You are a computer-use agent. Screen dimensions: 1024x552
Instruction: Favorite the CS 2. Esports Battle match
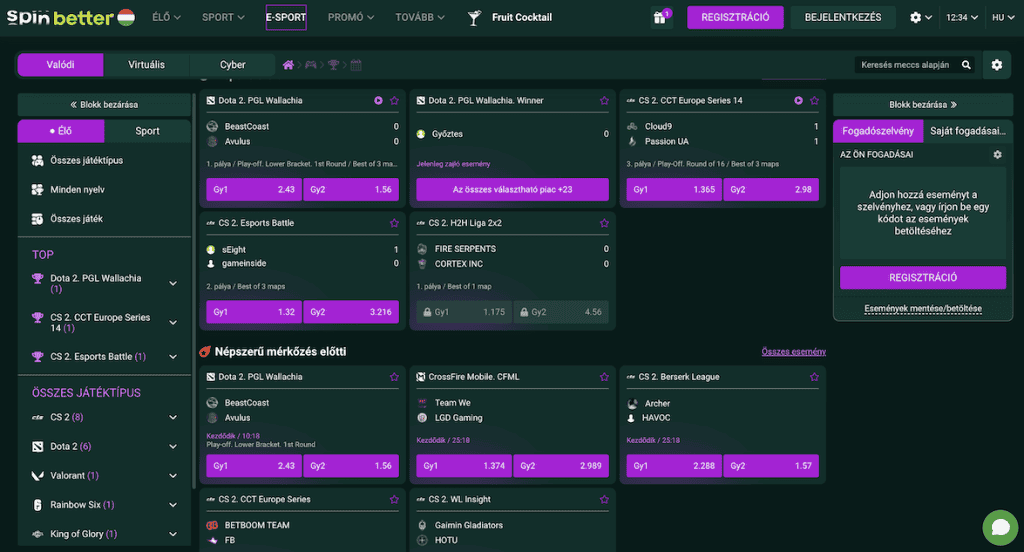(x=394, y=223)
